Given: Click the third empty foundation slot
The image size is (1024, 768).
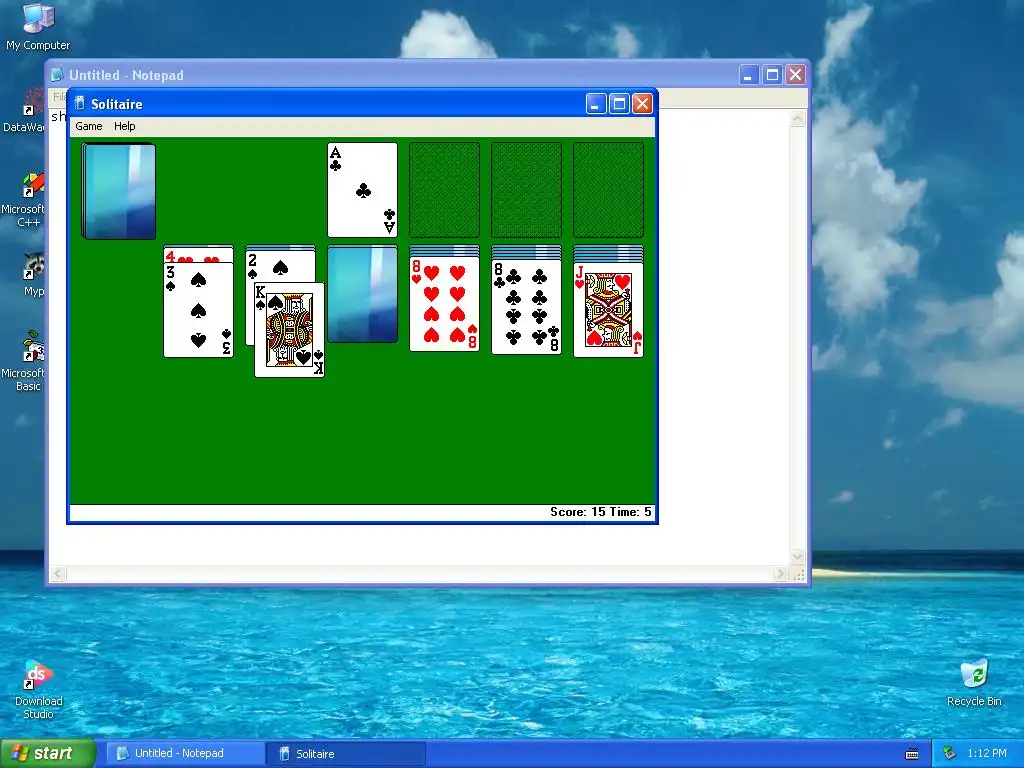Looking at the screenshot, I should pyautogui.click(x=526, y=189).
